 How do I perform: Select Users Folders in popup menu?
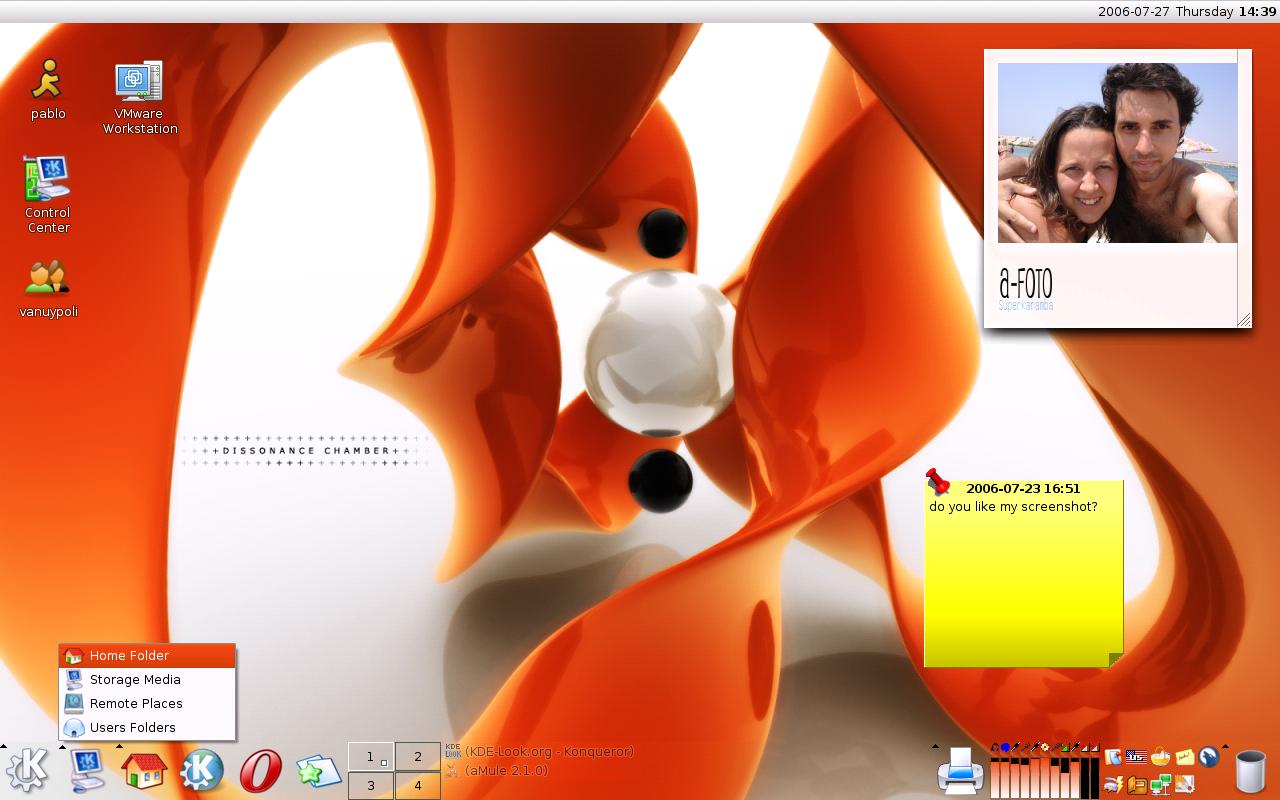point(147,727)
